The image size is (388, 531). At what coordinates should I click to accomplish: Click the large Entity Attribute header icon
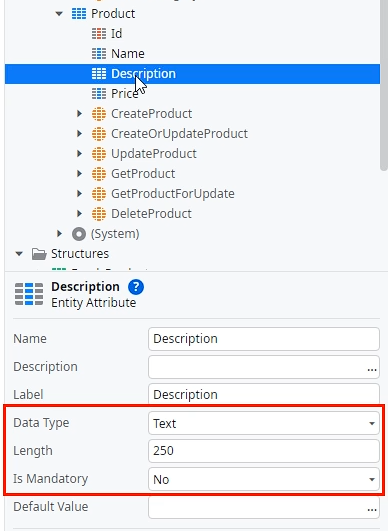[x=29, y=294]
